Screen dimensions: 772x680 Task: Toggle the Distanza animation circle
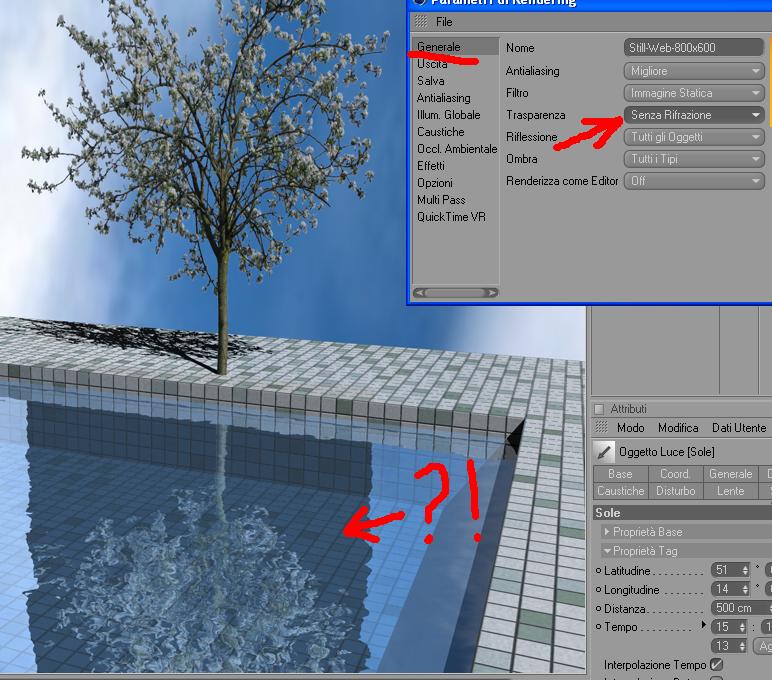(598, 609)
